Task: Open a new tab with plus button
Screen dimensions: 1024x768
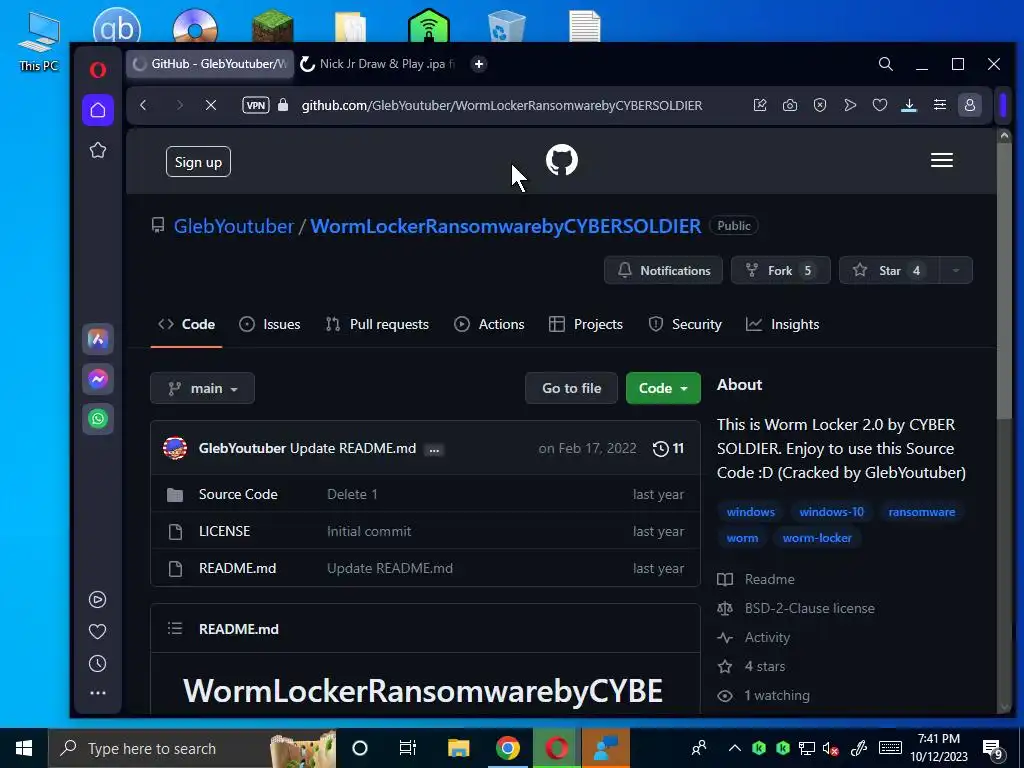Action: [479, 64]
